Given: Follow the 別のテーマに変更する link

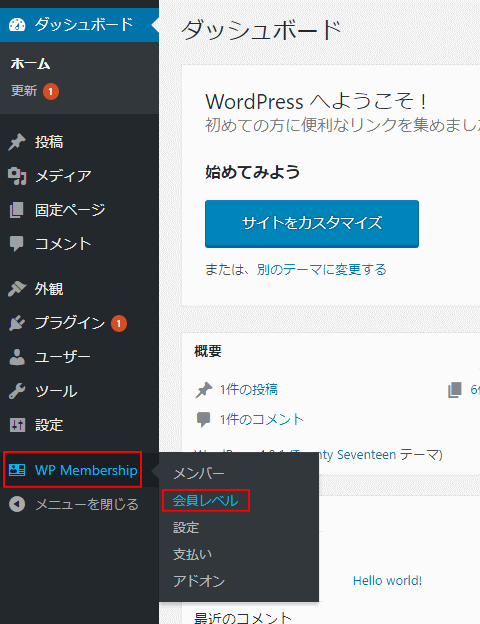Looking at the screenshot, I should [x=322, y=270].
